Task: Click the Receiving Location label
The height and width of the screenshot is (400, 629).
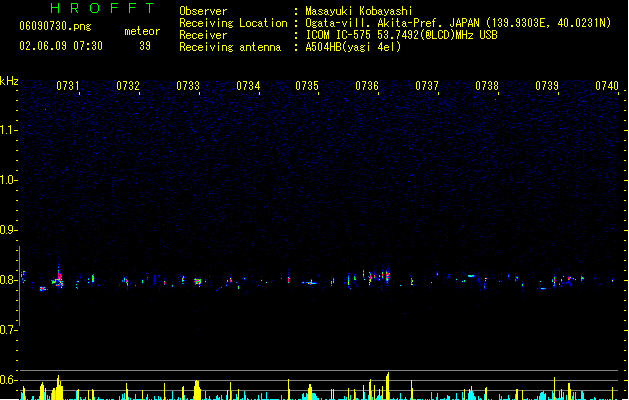Action: click(x=233, y=23)
